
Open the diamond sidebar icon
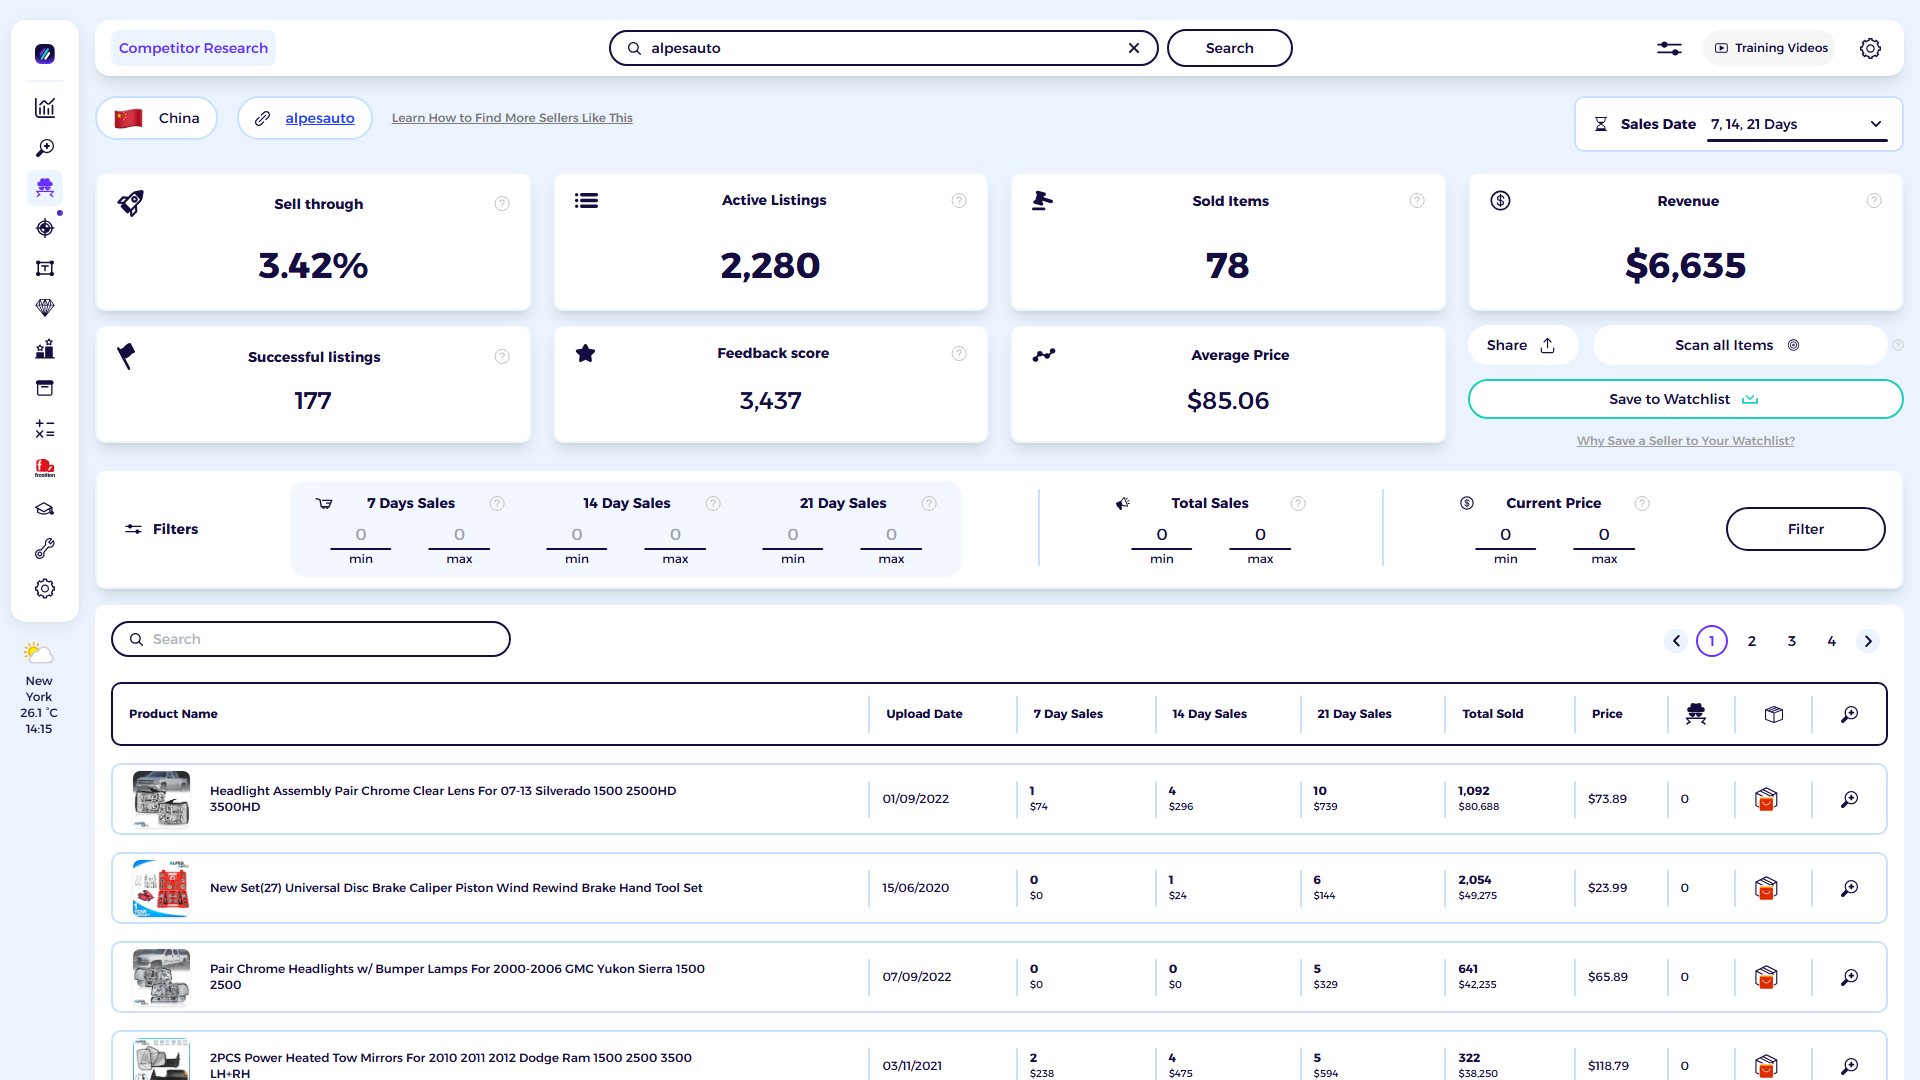click(x=45, y=308)
